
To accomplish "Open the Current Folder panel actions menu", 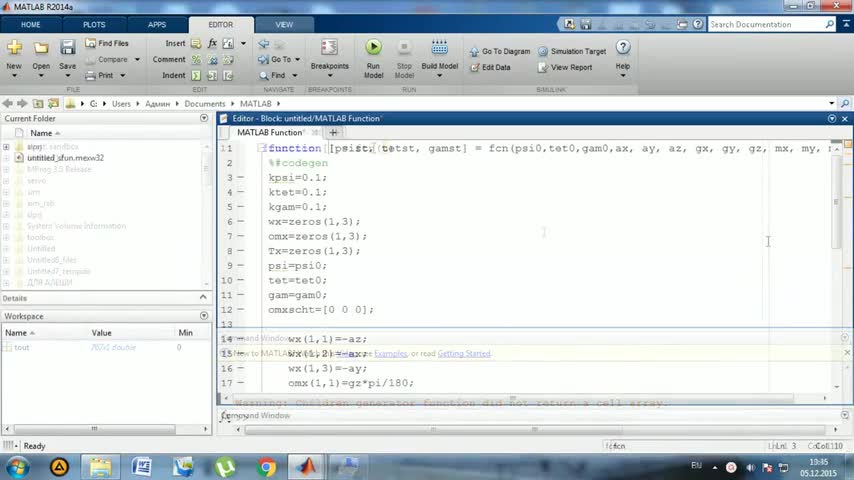I will (204, 118).
